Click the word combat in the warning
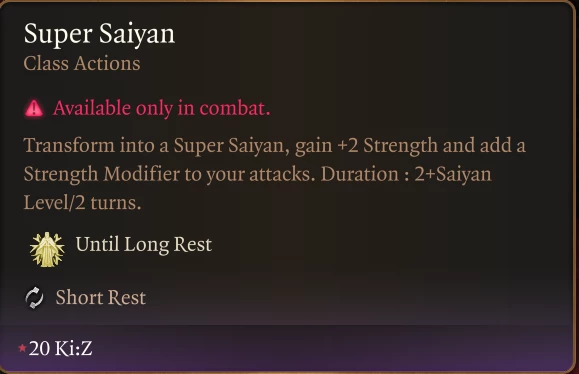Screen dimensions: 579x374 tap(234, 108)
